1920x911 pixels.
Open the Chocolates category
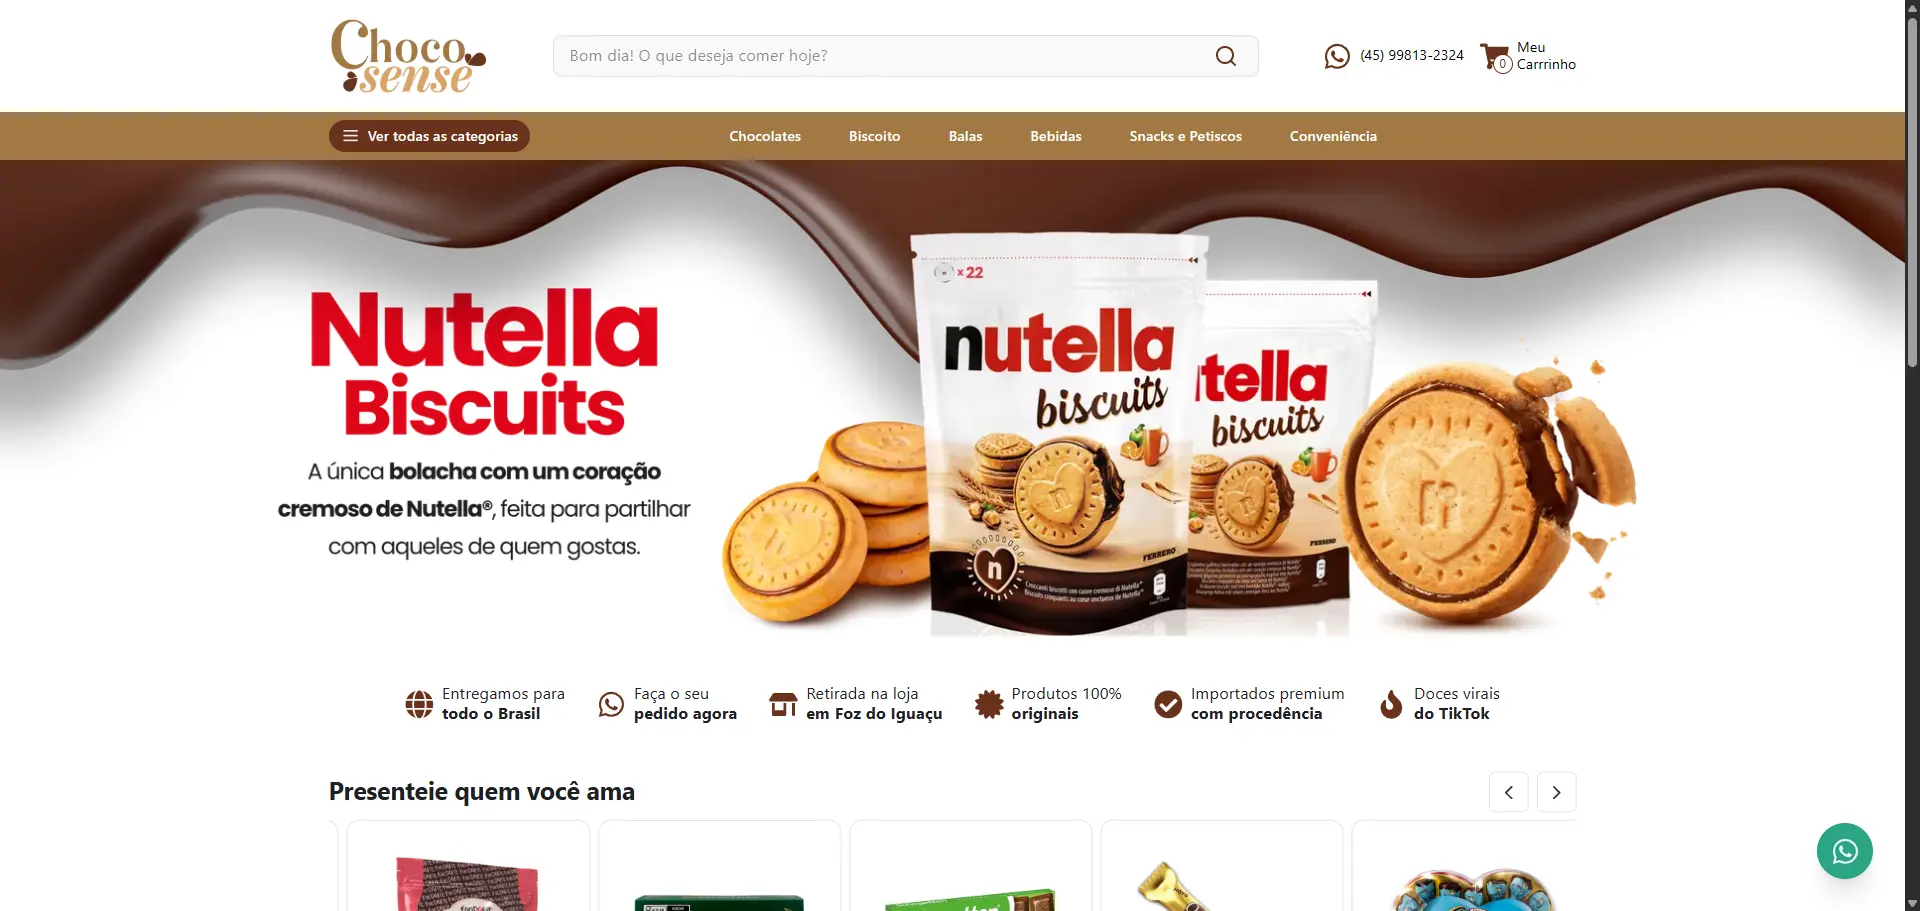765,136
